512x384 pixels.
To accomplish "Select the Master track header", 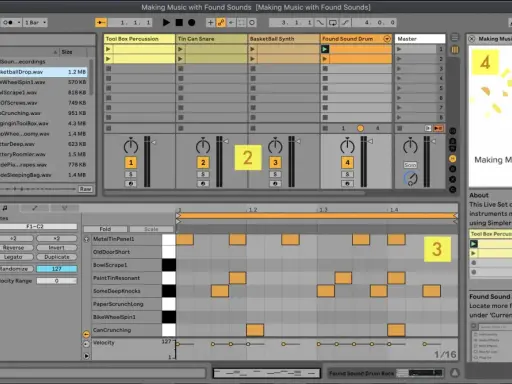I will click(x=420, y=39).
